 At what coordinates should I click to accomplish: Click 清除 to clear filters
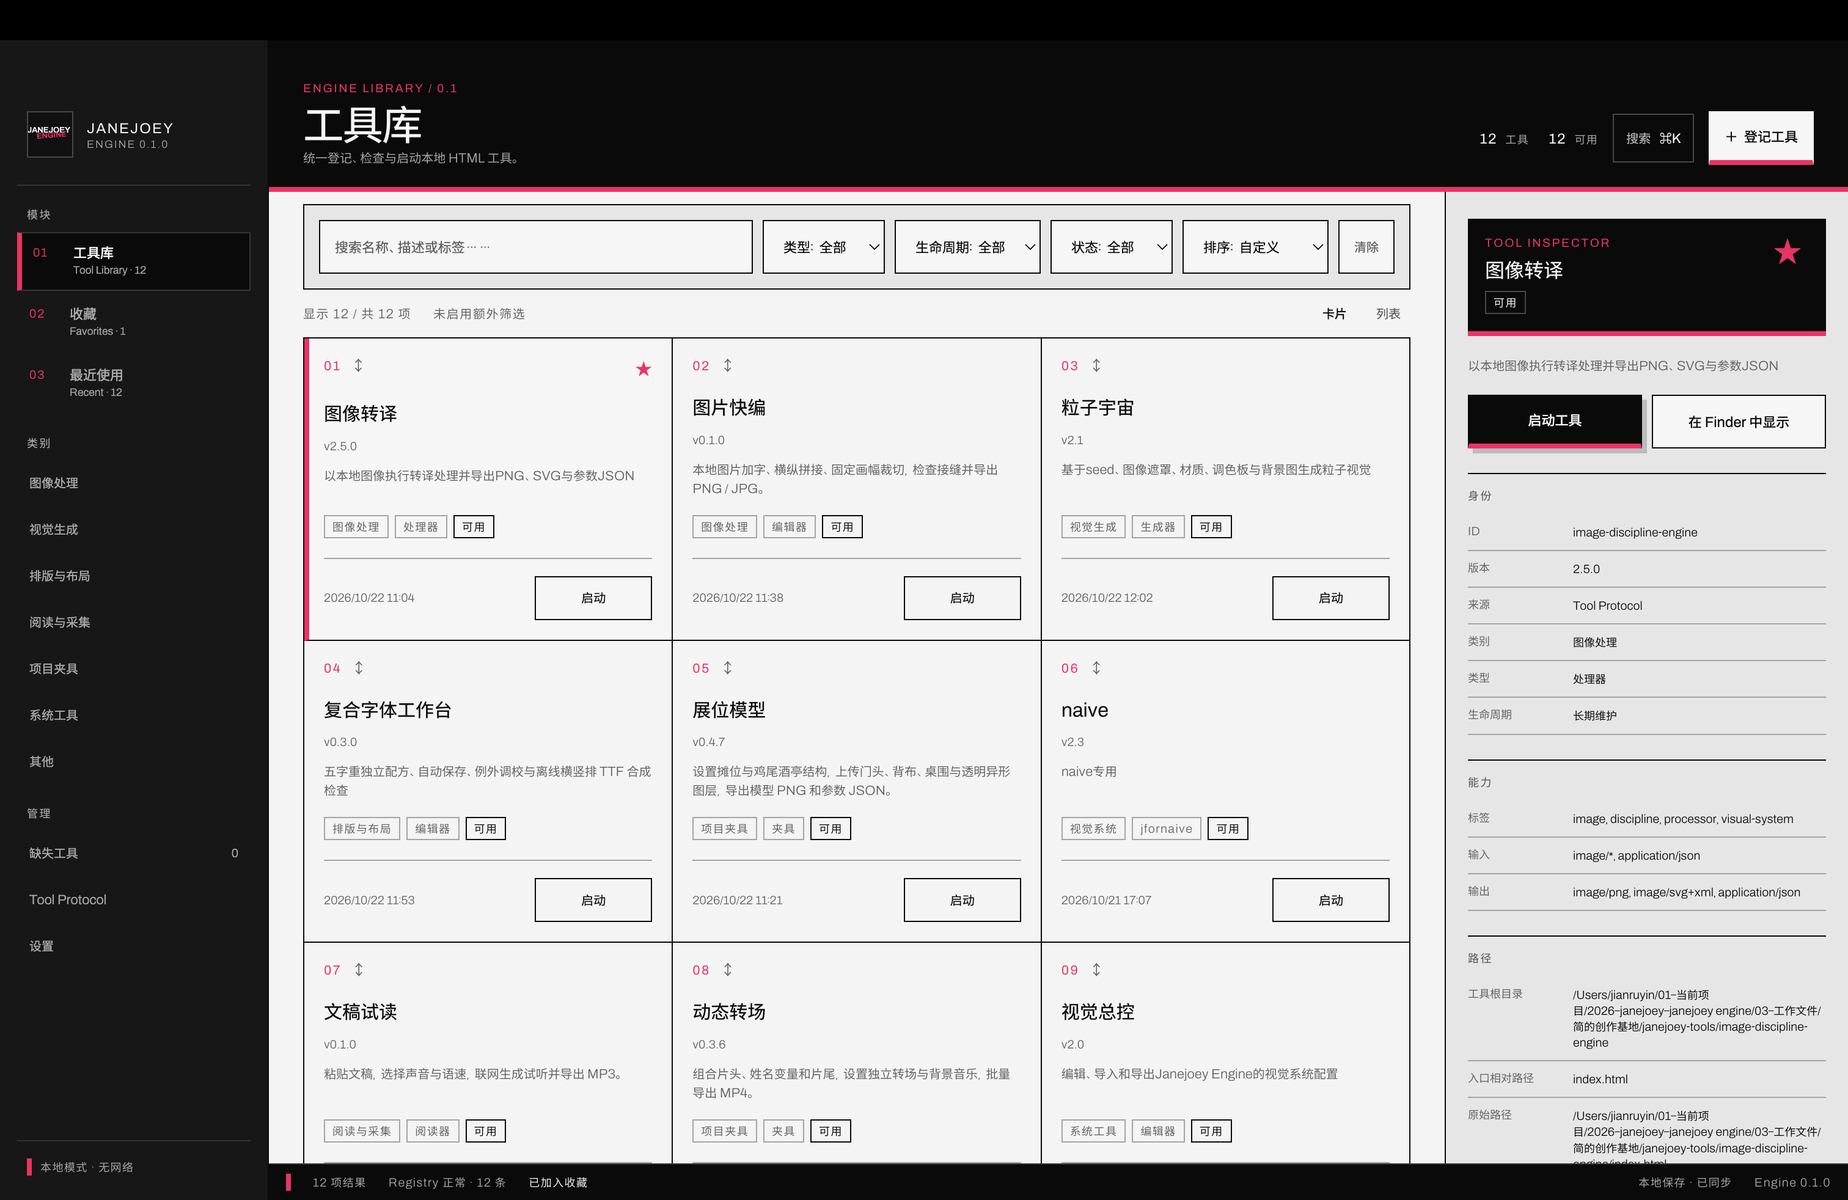[x=1366, y=247]
